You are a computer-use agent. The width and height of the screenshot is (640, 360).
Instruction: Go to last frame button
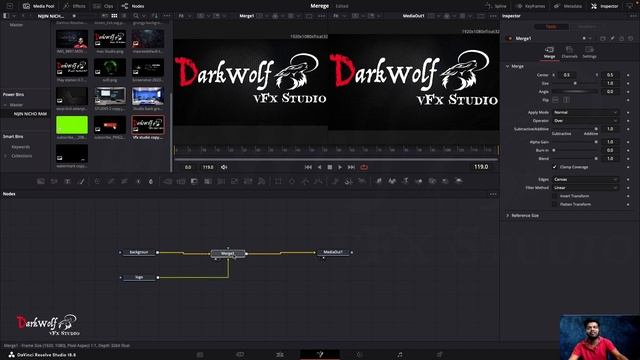351,167
